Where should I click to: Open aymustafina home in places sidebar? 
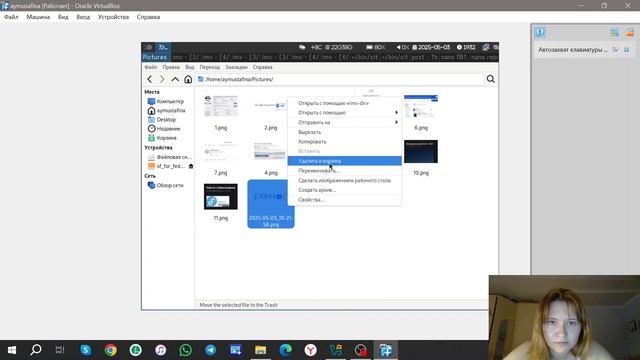tap(167, 111)
